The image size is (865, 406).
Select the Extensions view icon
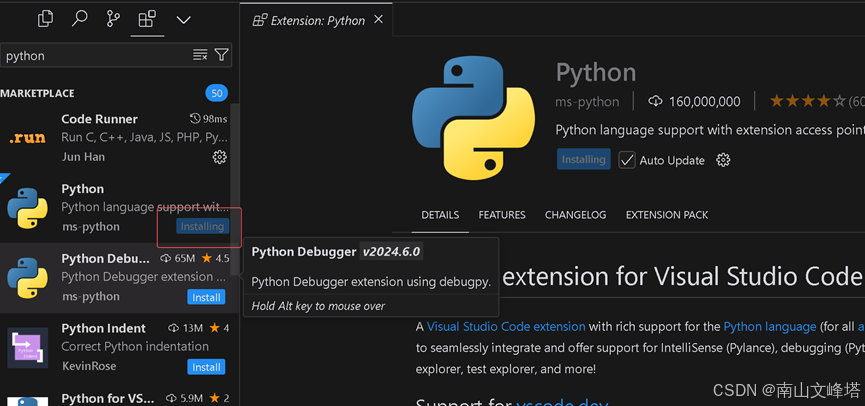[147, 20]
